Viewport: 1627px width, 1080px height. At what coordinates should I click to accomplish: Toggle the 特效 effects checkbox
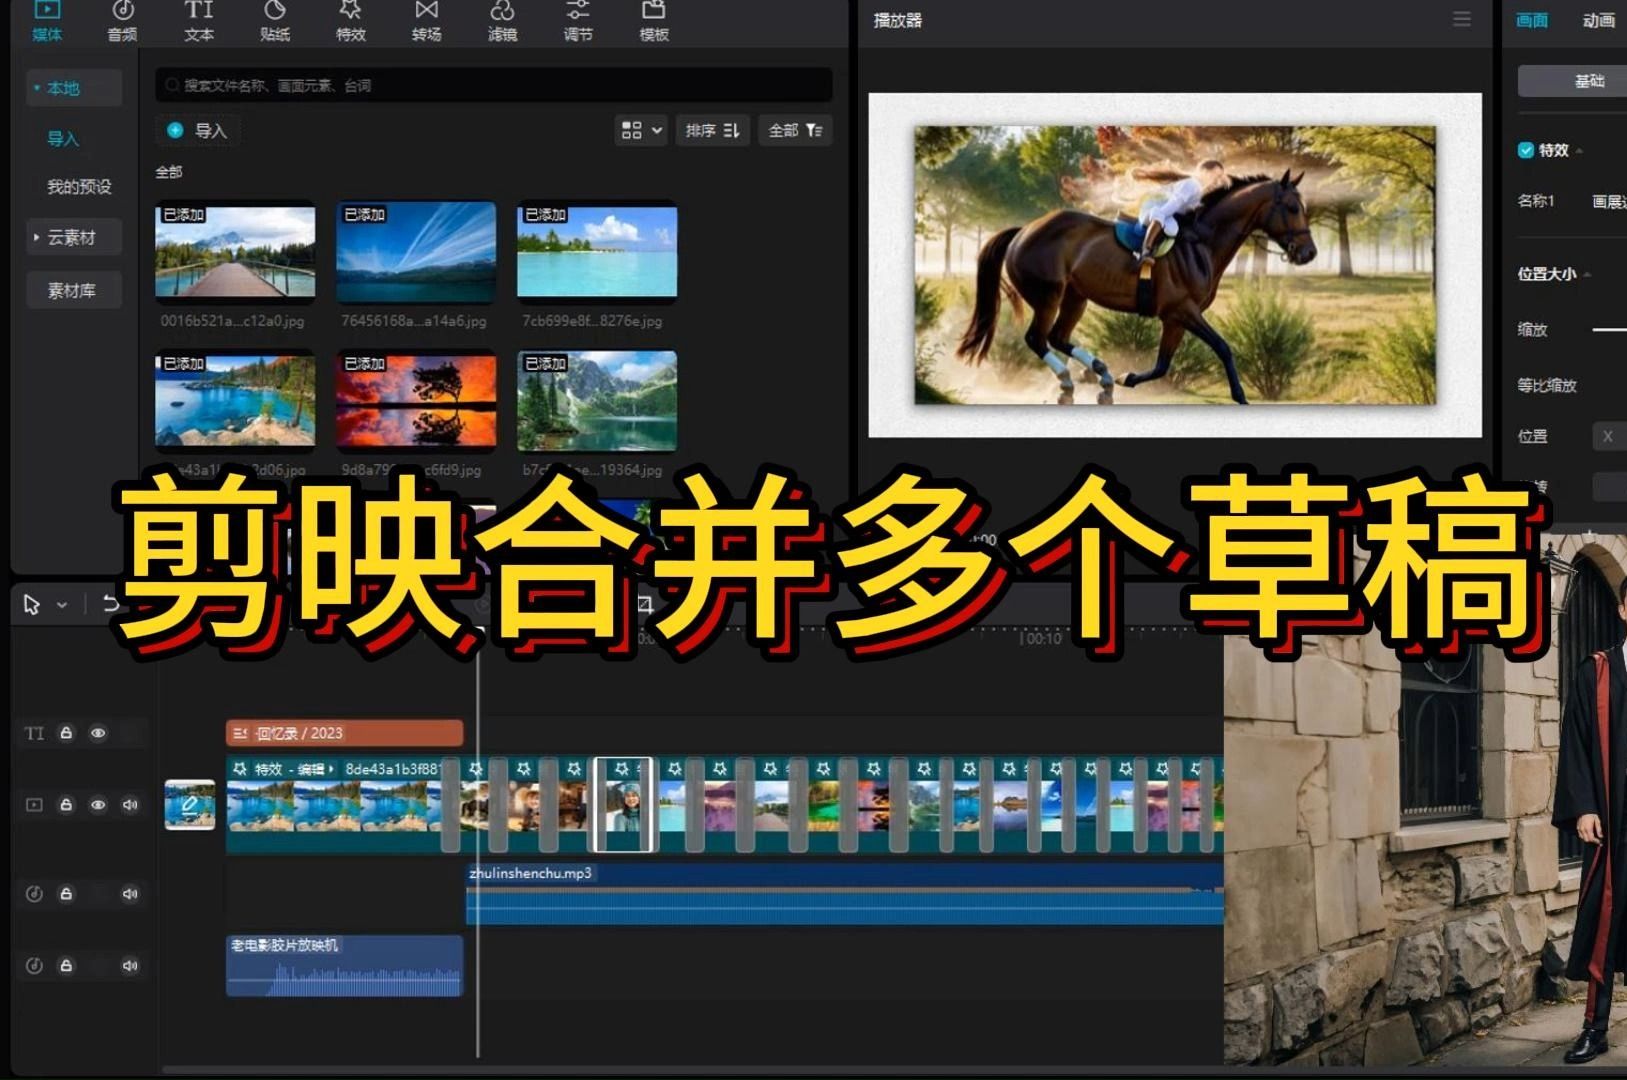[1526, 150]
